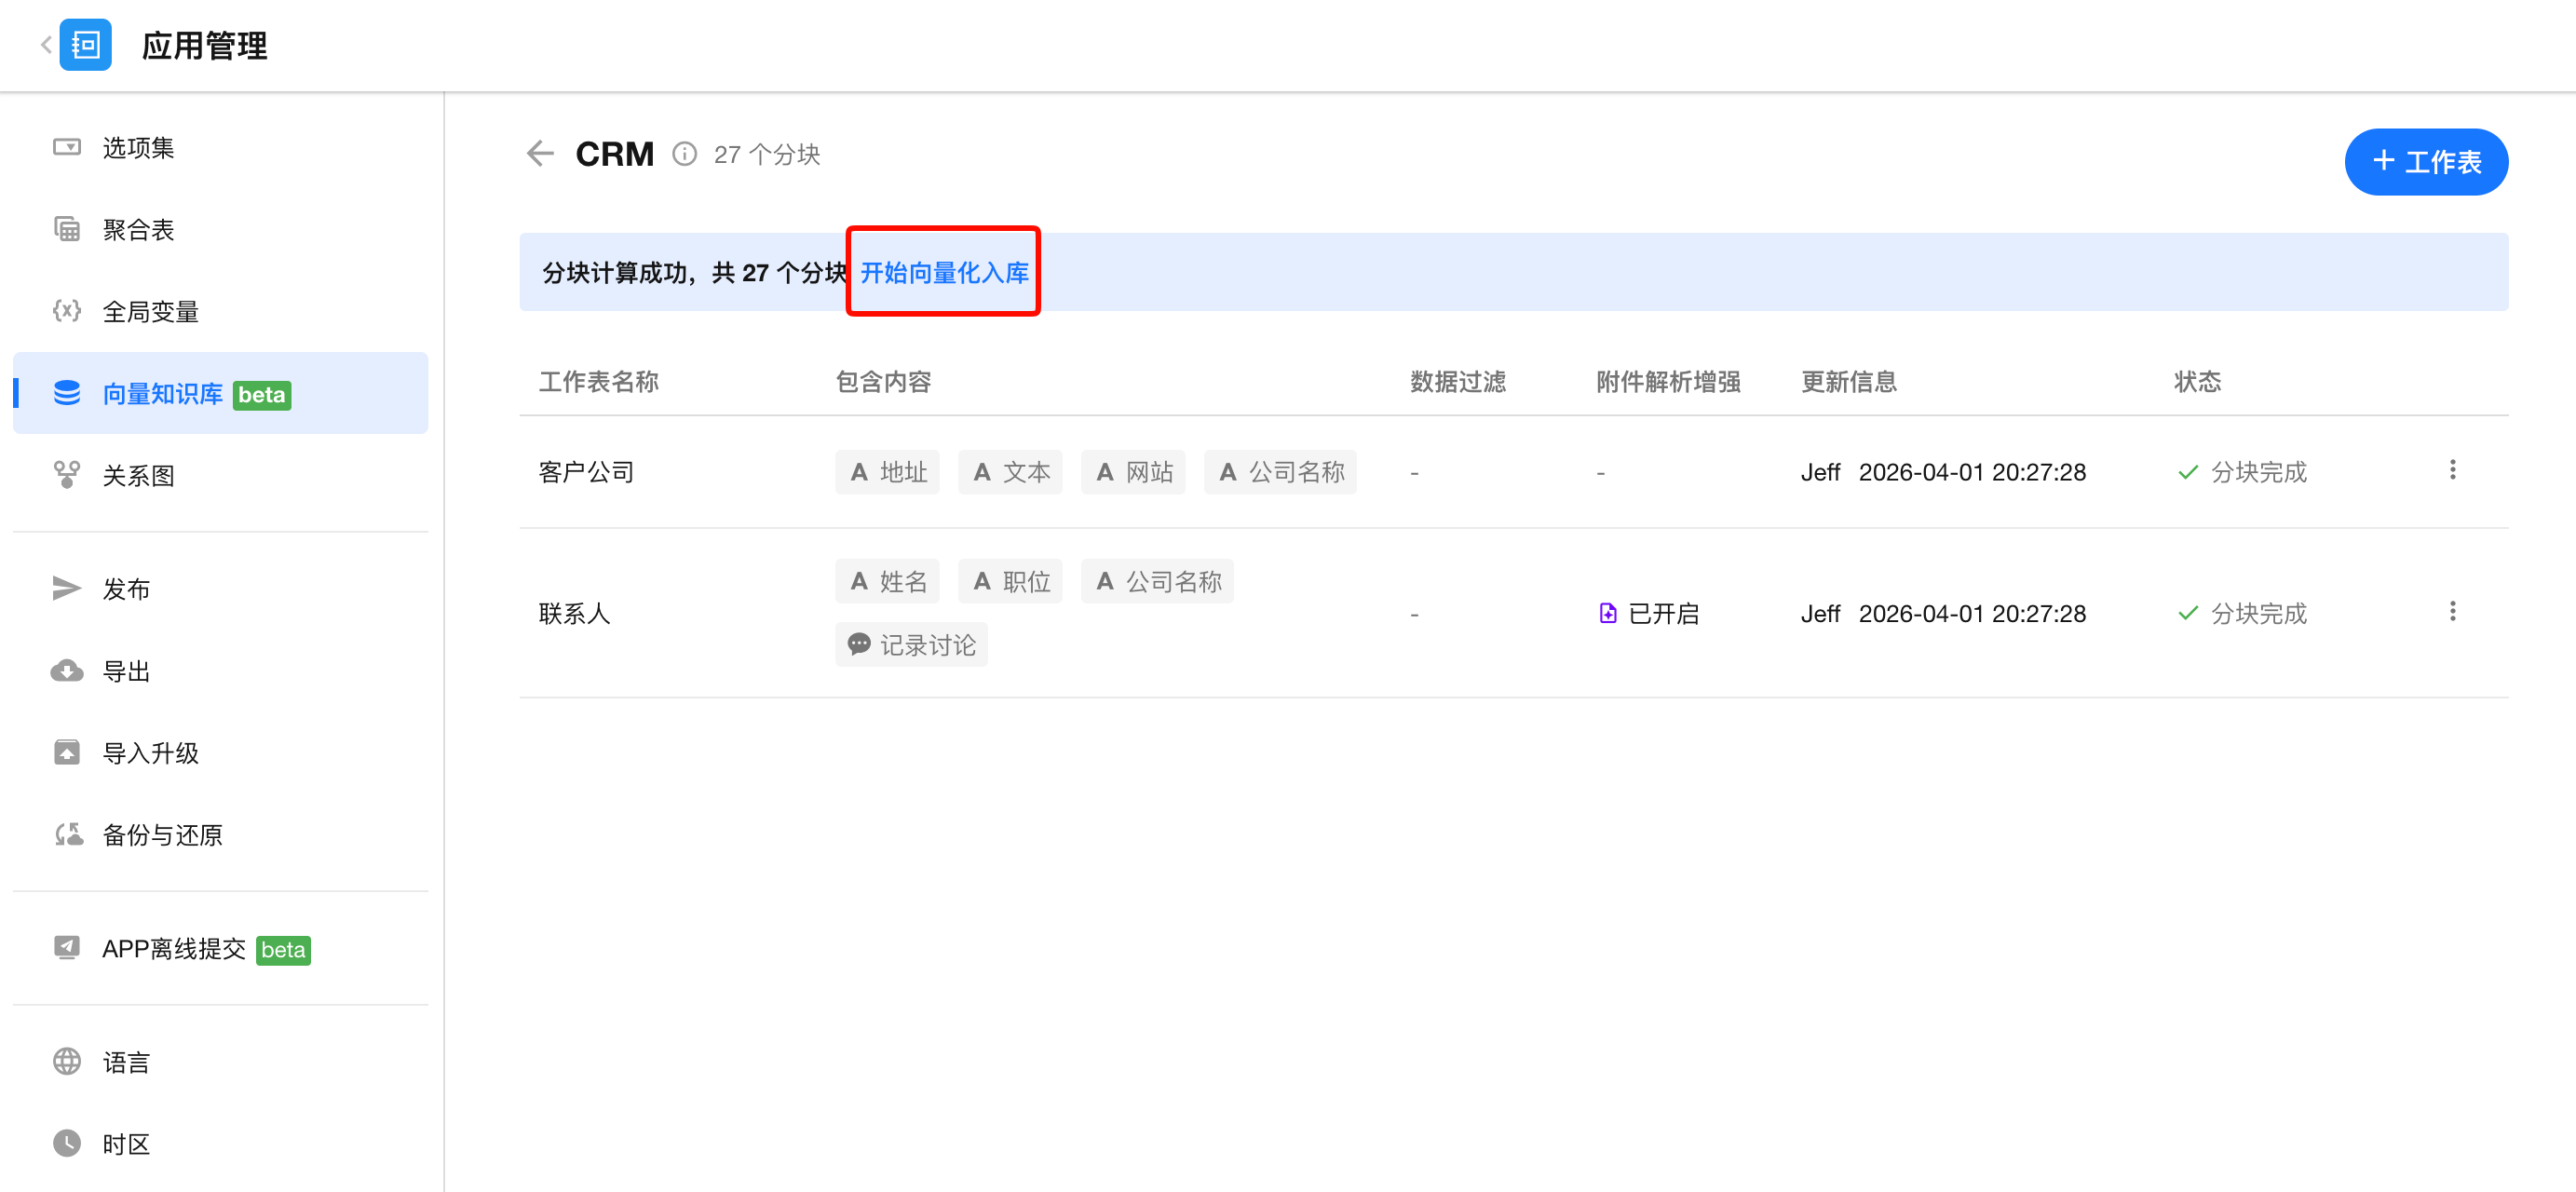2576x1192 pixels.
Task: Click the 记录讨论 tag in 联系人 row
Action: click(x=911, y=645)
